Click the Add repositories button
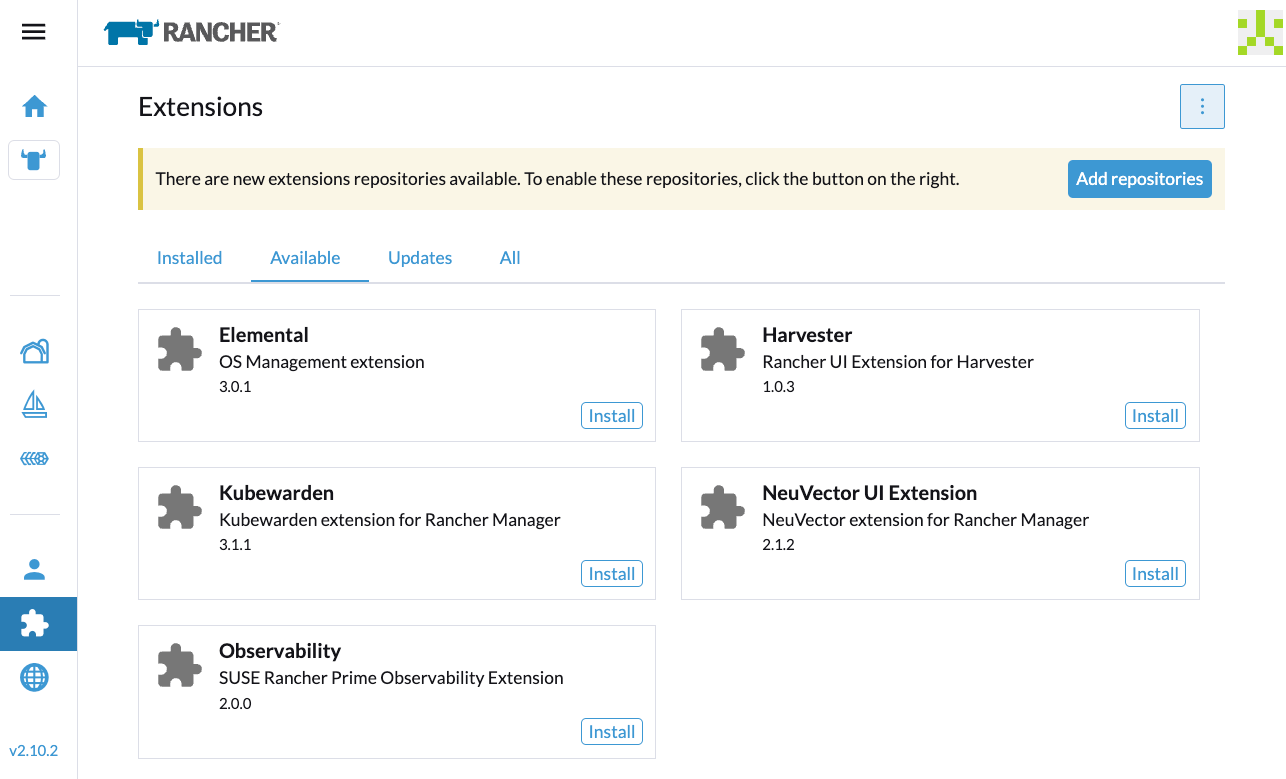 (x=1139, y=178)
